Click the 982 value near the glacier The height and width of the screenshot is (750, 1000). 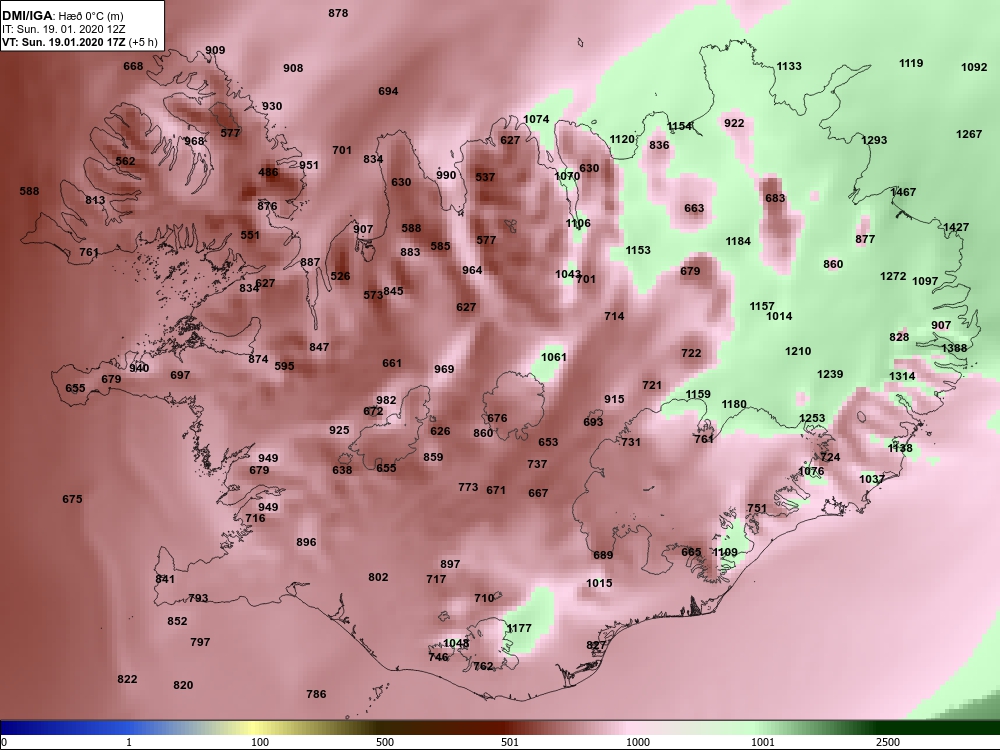point(386,401)
